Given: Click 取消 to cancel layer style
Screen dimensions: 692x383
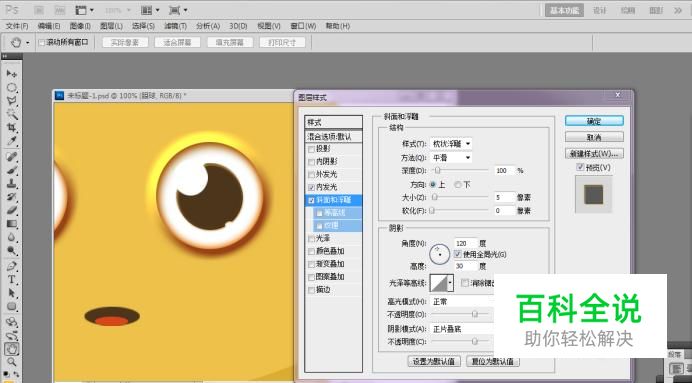Looking at the screenshot, I should 594,137.
